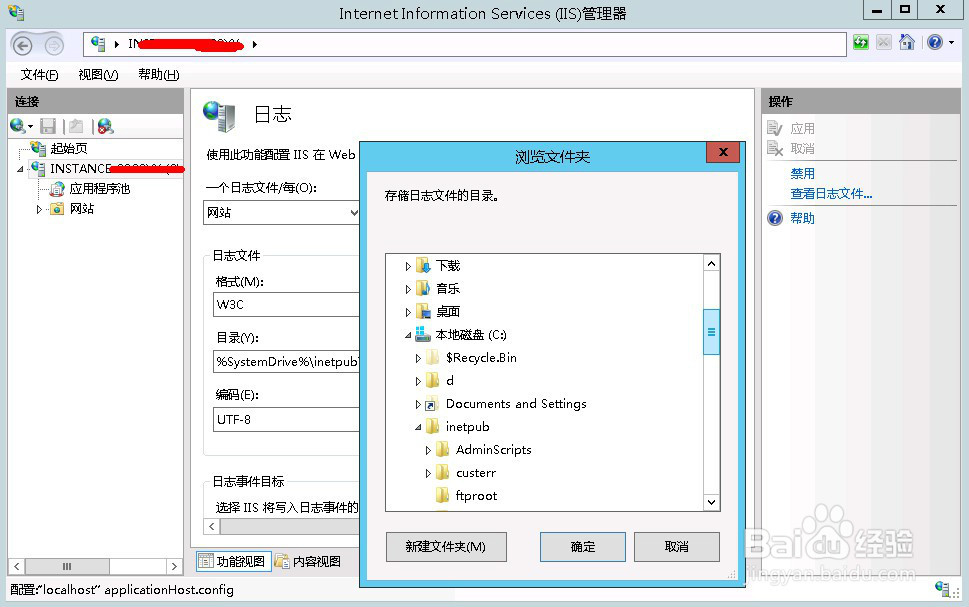This screenshot has height=607, width=969.
Task: Click the green Refresh page icon
Action: (x=861, y=42)
